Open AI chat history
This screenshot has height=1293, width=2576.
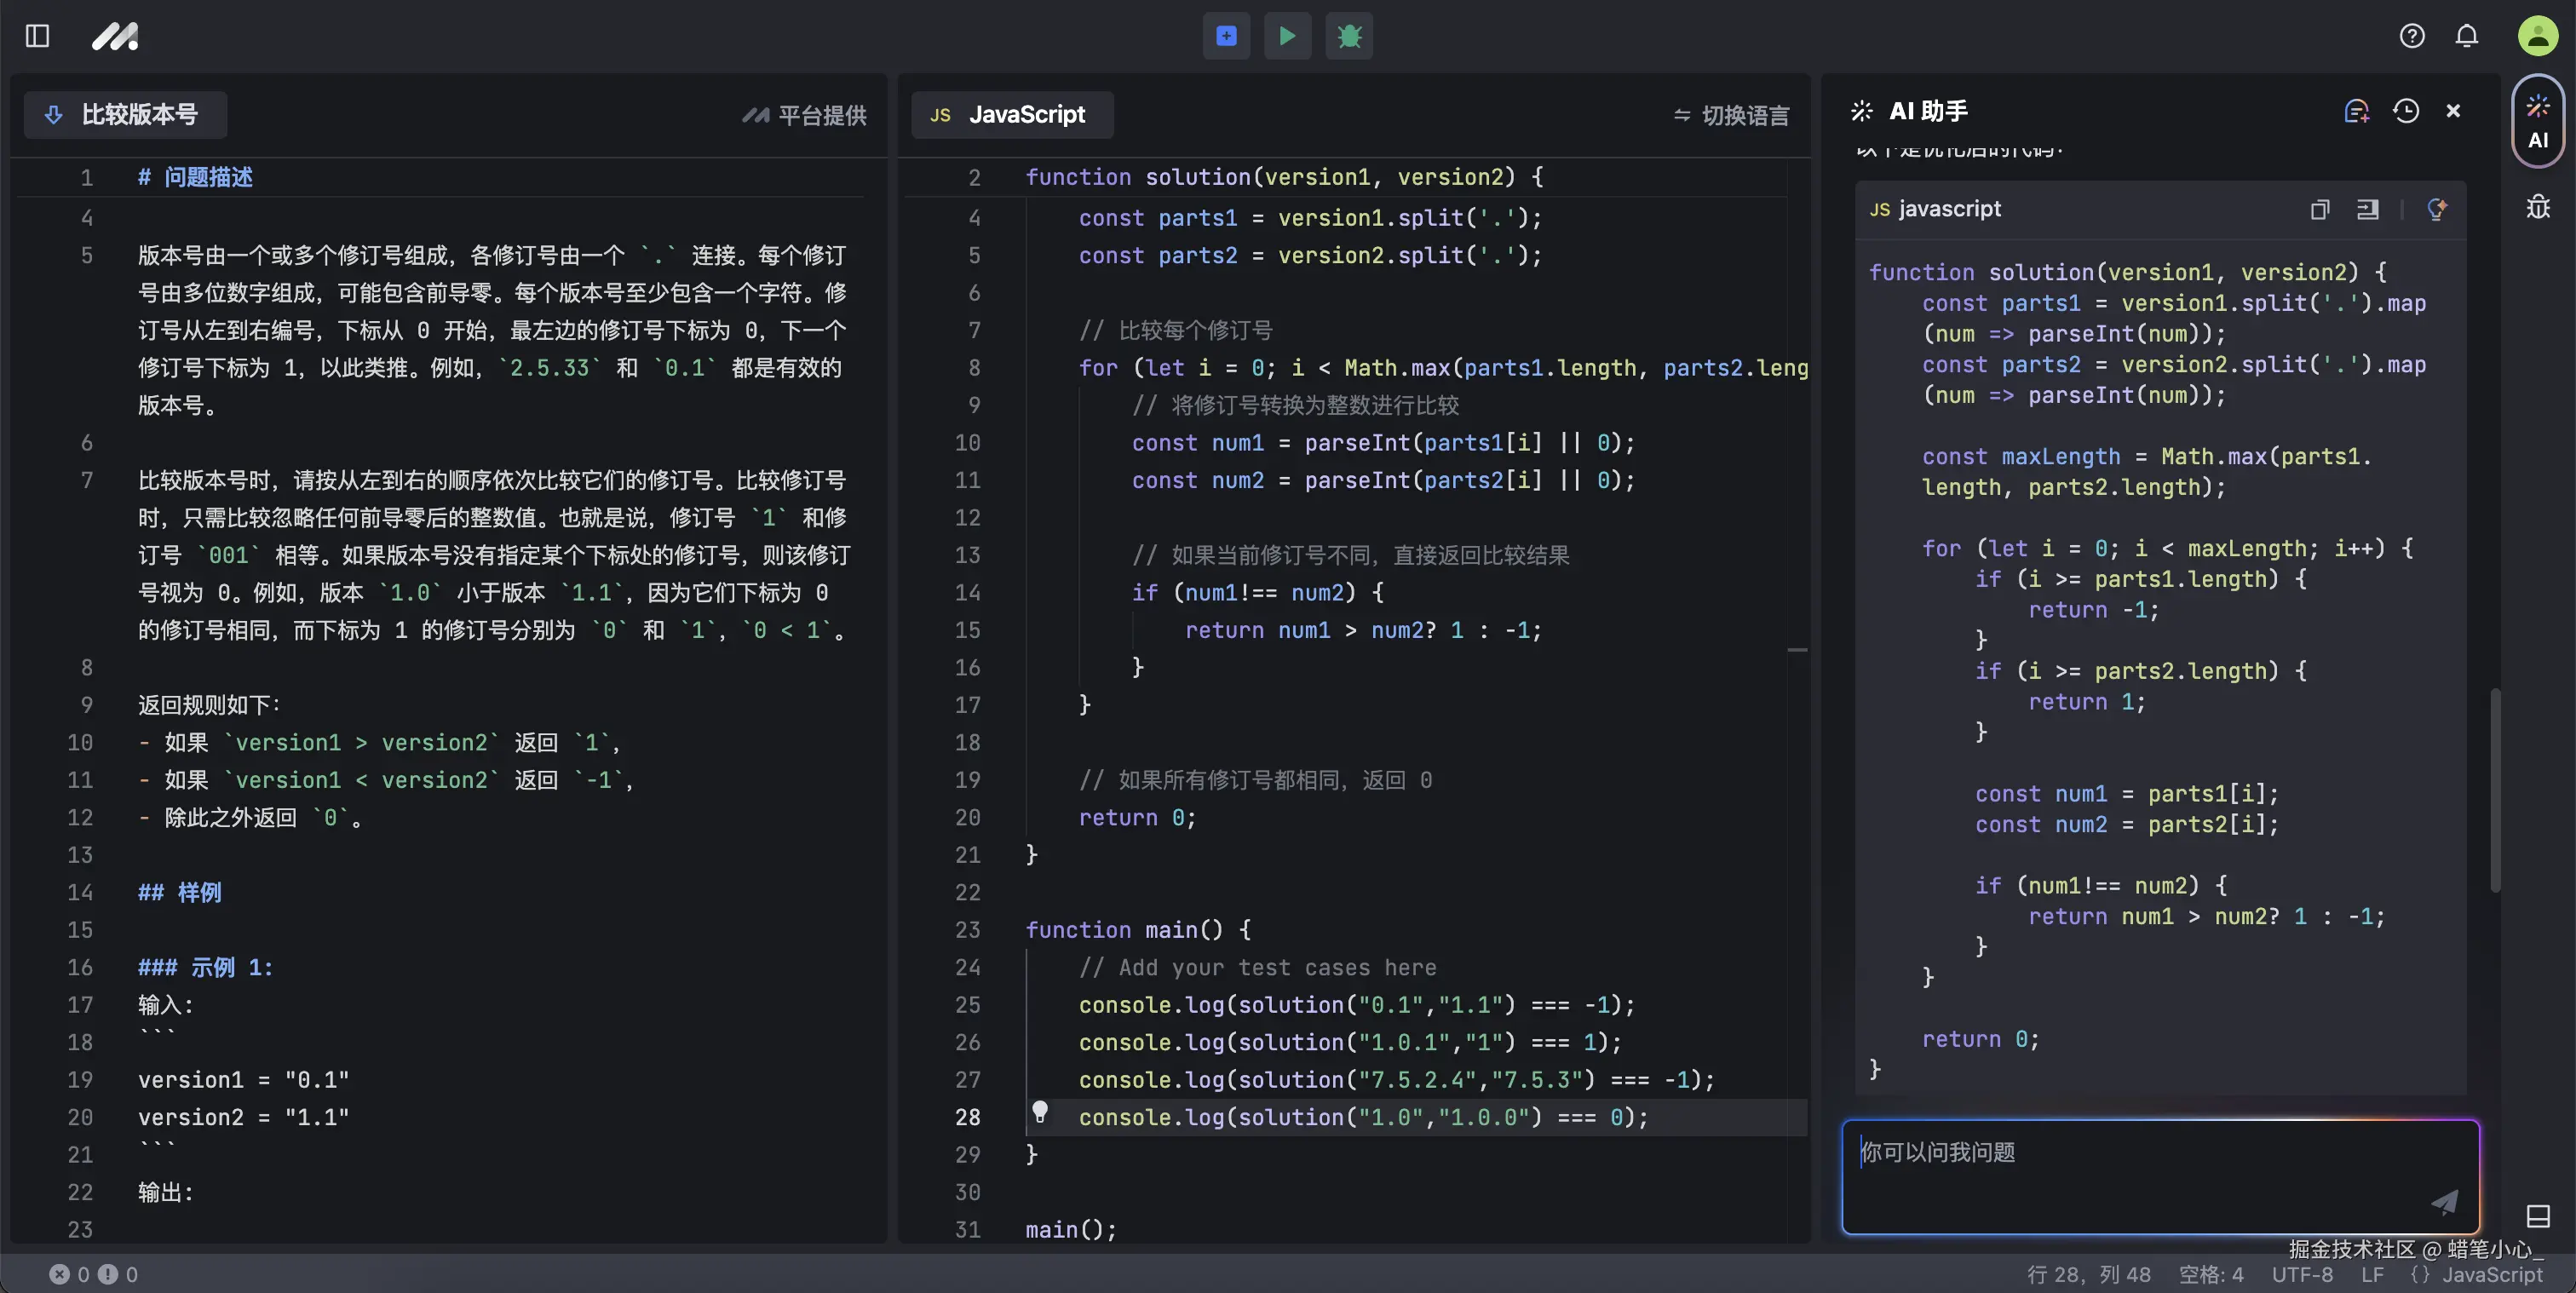tap(2406, 111)
